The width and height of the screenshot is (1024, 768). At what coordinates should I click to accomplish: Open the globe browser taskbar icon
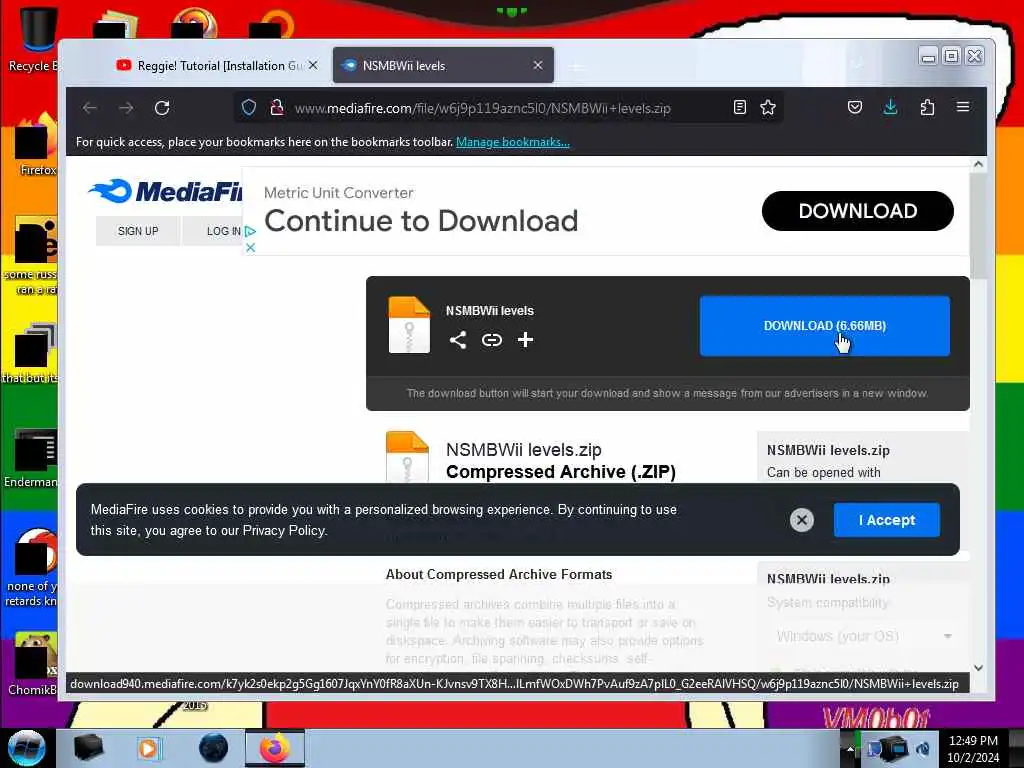pyautogui.click(x=214, y=748)
